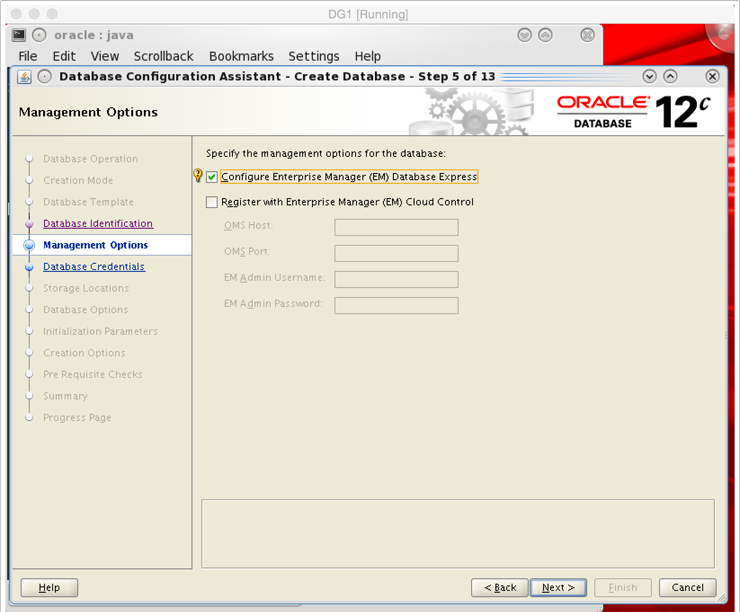Click the OMS Host input field

tap(396, 227)
